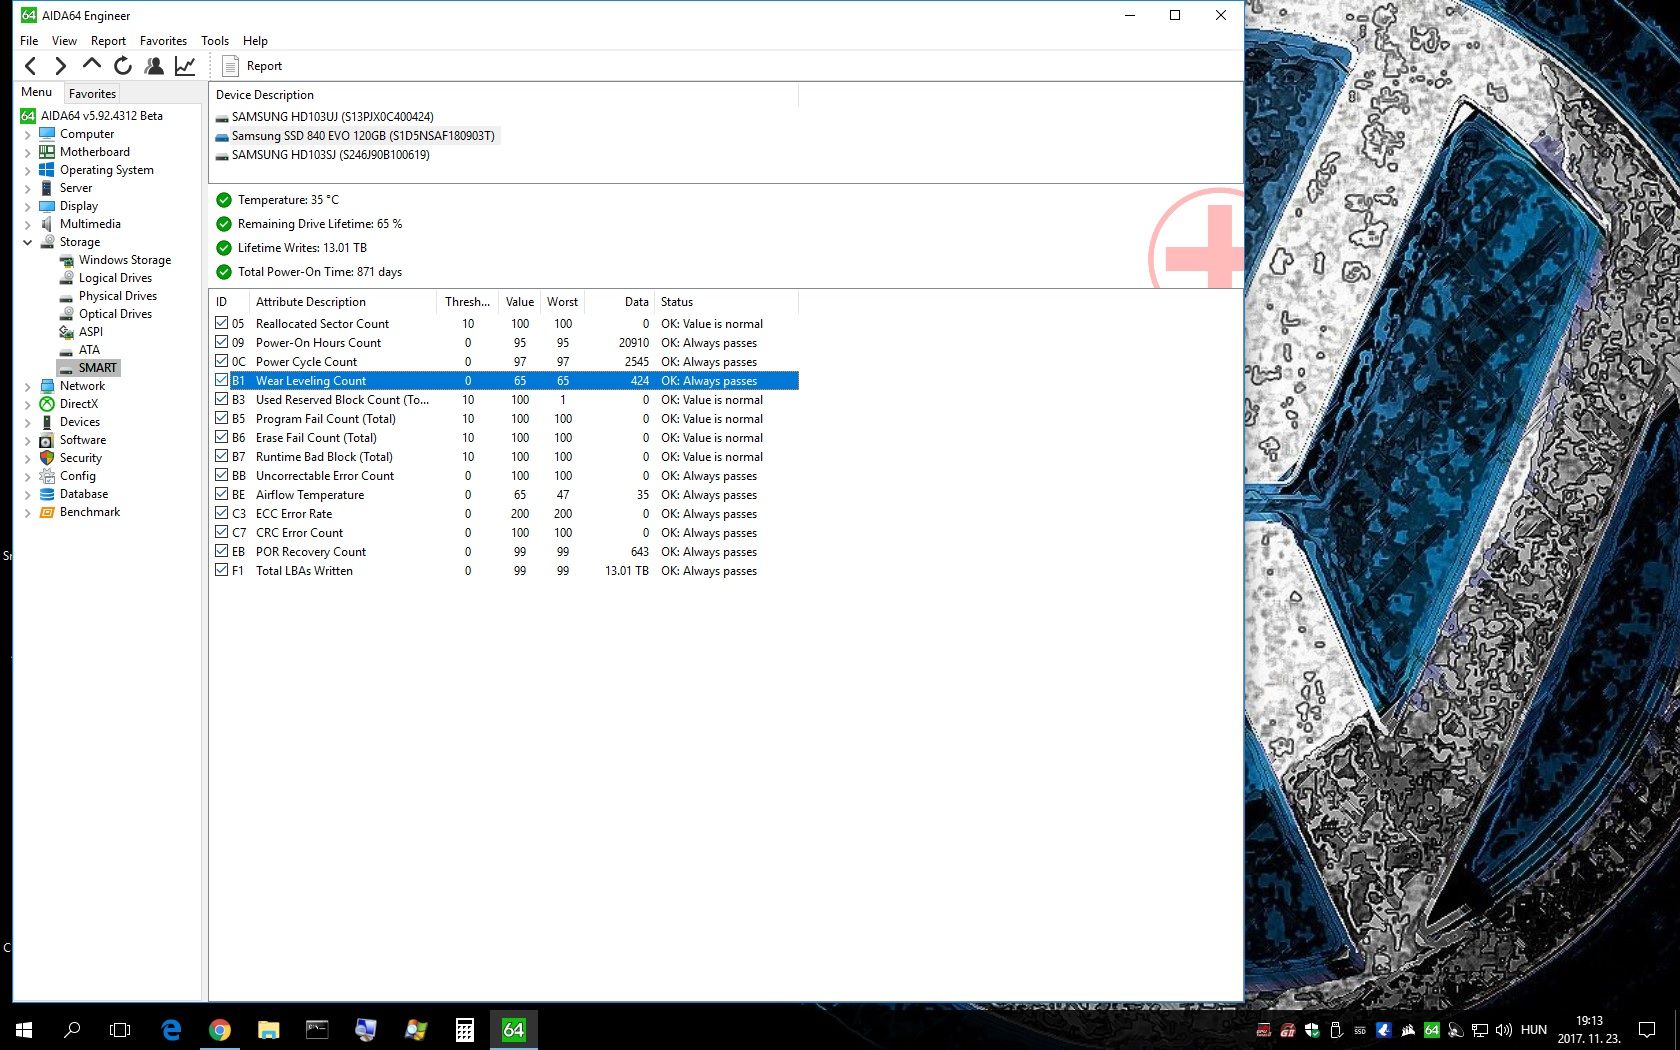
Task: Click the Benchmark tree icon
Action: click(47, 512)
